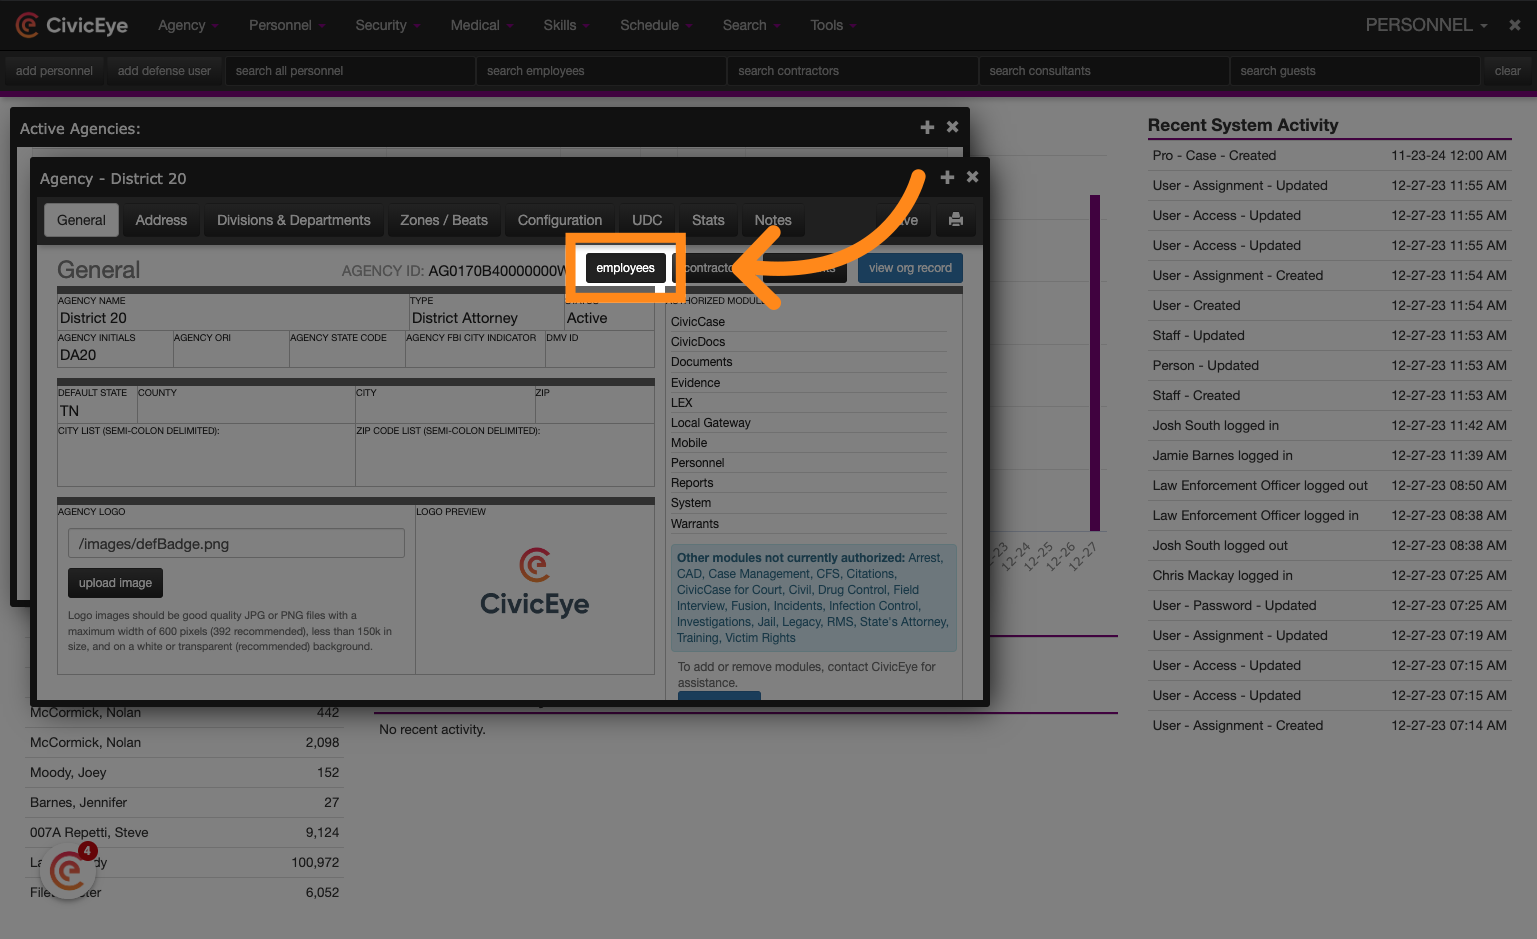Switch to the Address tab
1537x939 pixels.
point(161,220)
